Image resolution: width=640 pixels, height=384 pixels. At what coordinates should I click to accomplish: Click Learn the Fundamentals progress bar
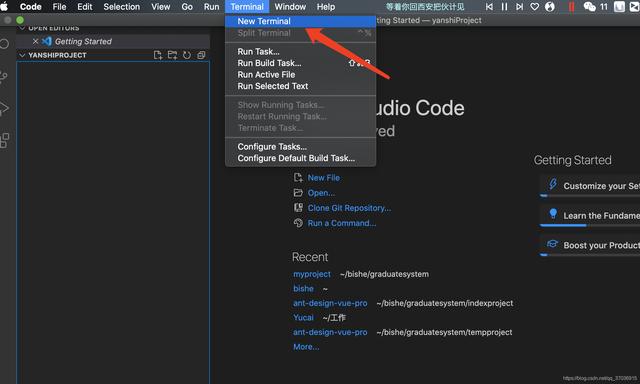(590, 225)
